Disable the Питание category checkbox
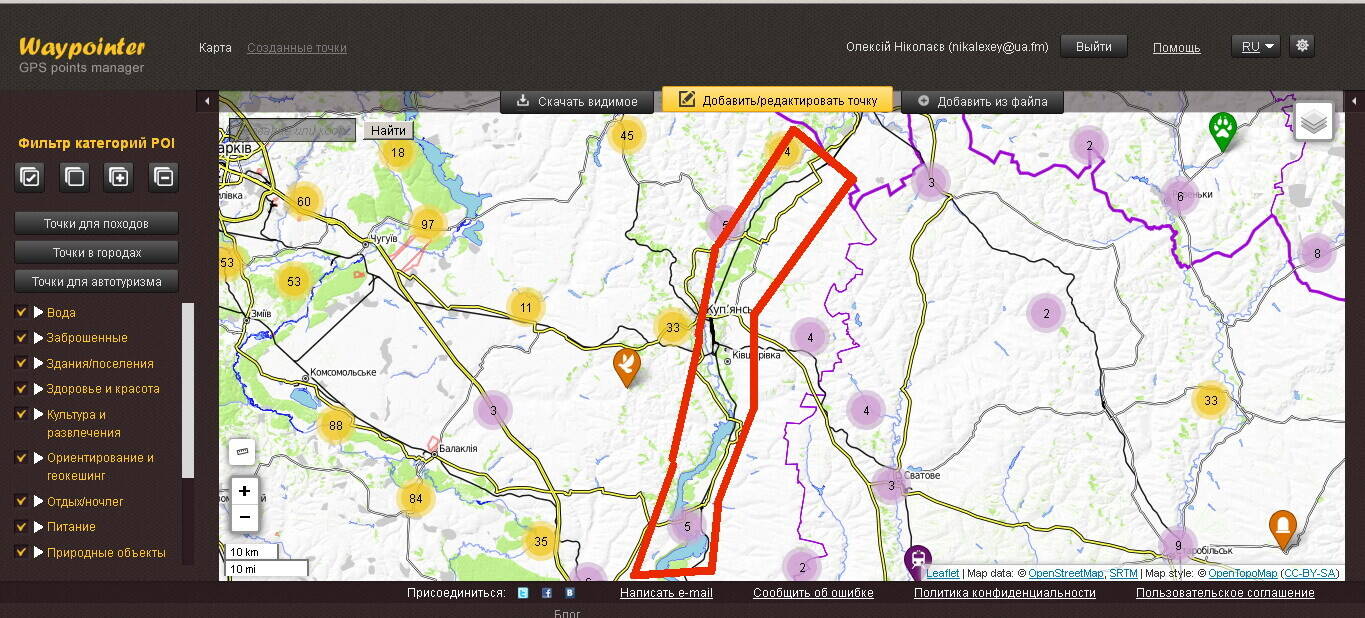 [x=21, y=526]
